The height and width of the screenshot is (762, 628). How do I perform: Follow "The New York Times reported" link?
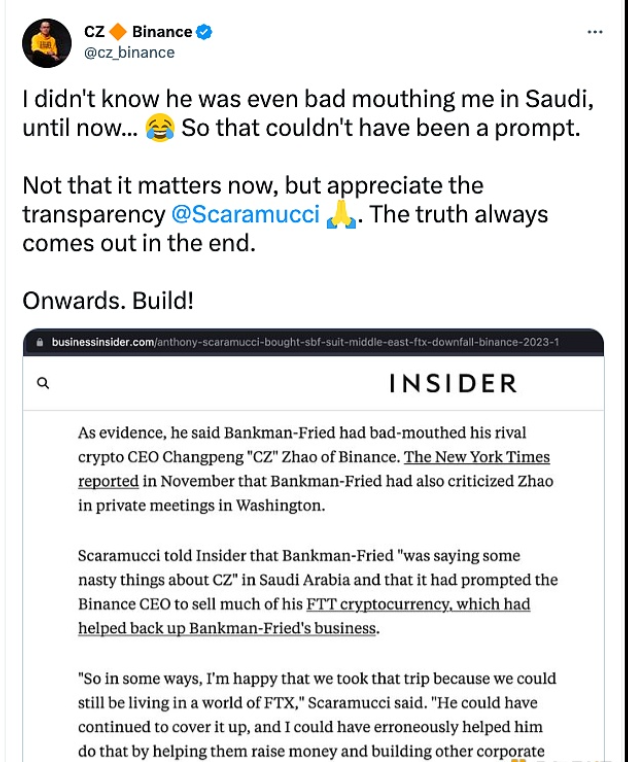point(476,458)
